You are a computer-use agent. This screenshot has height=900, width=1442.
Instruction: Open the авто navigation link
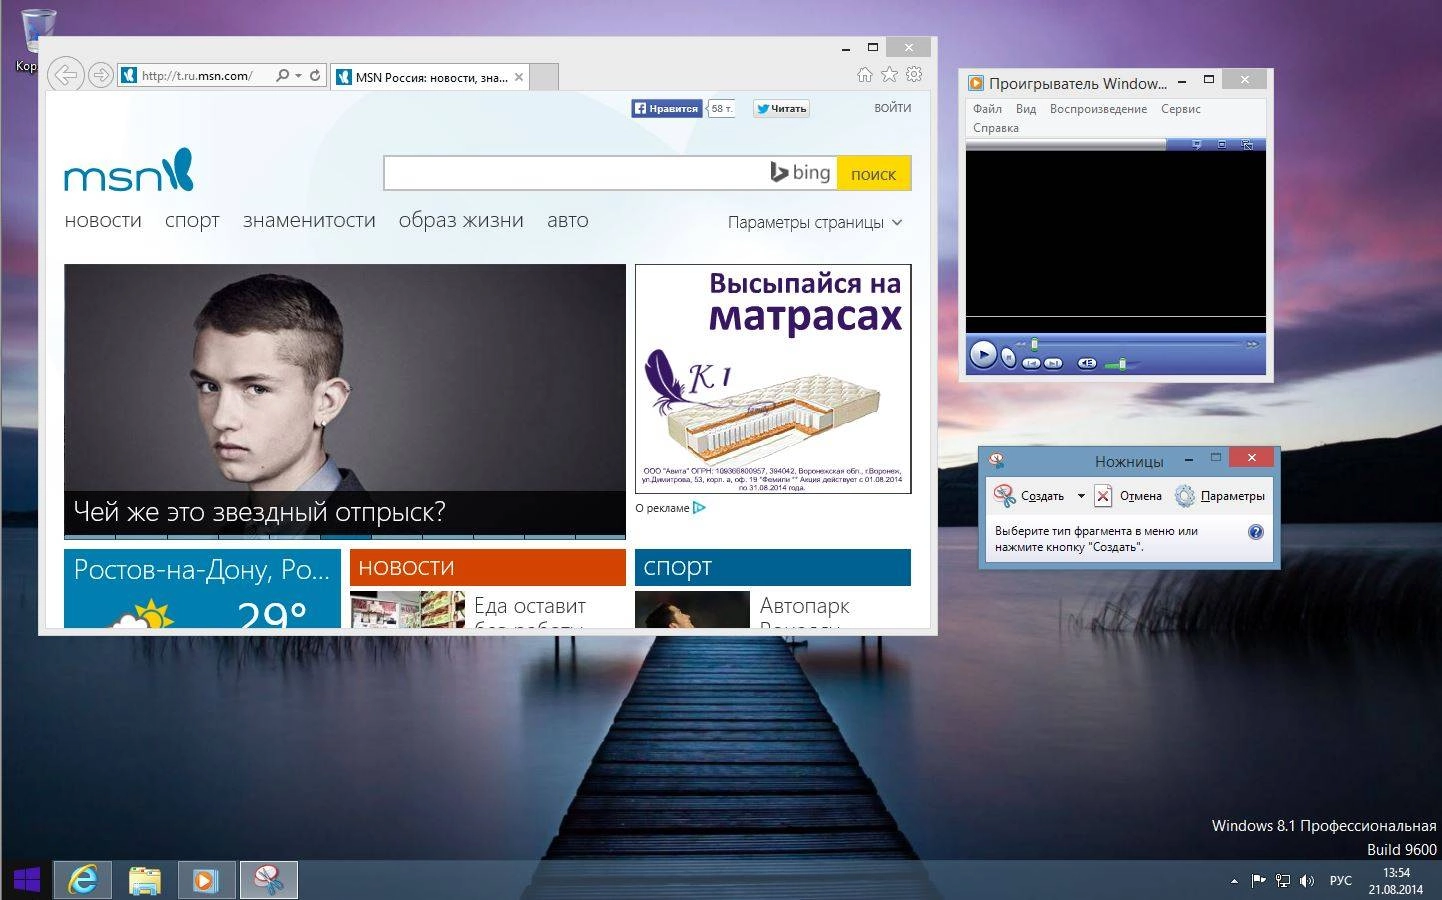tap(567, 220)
